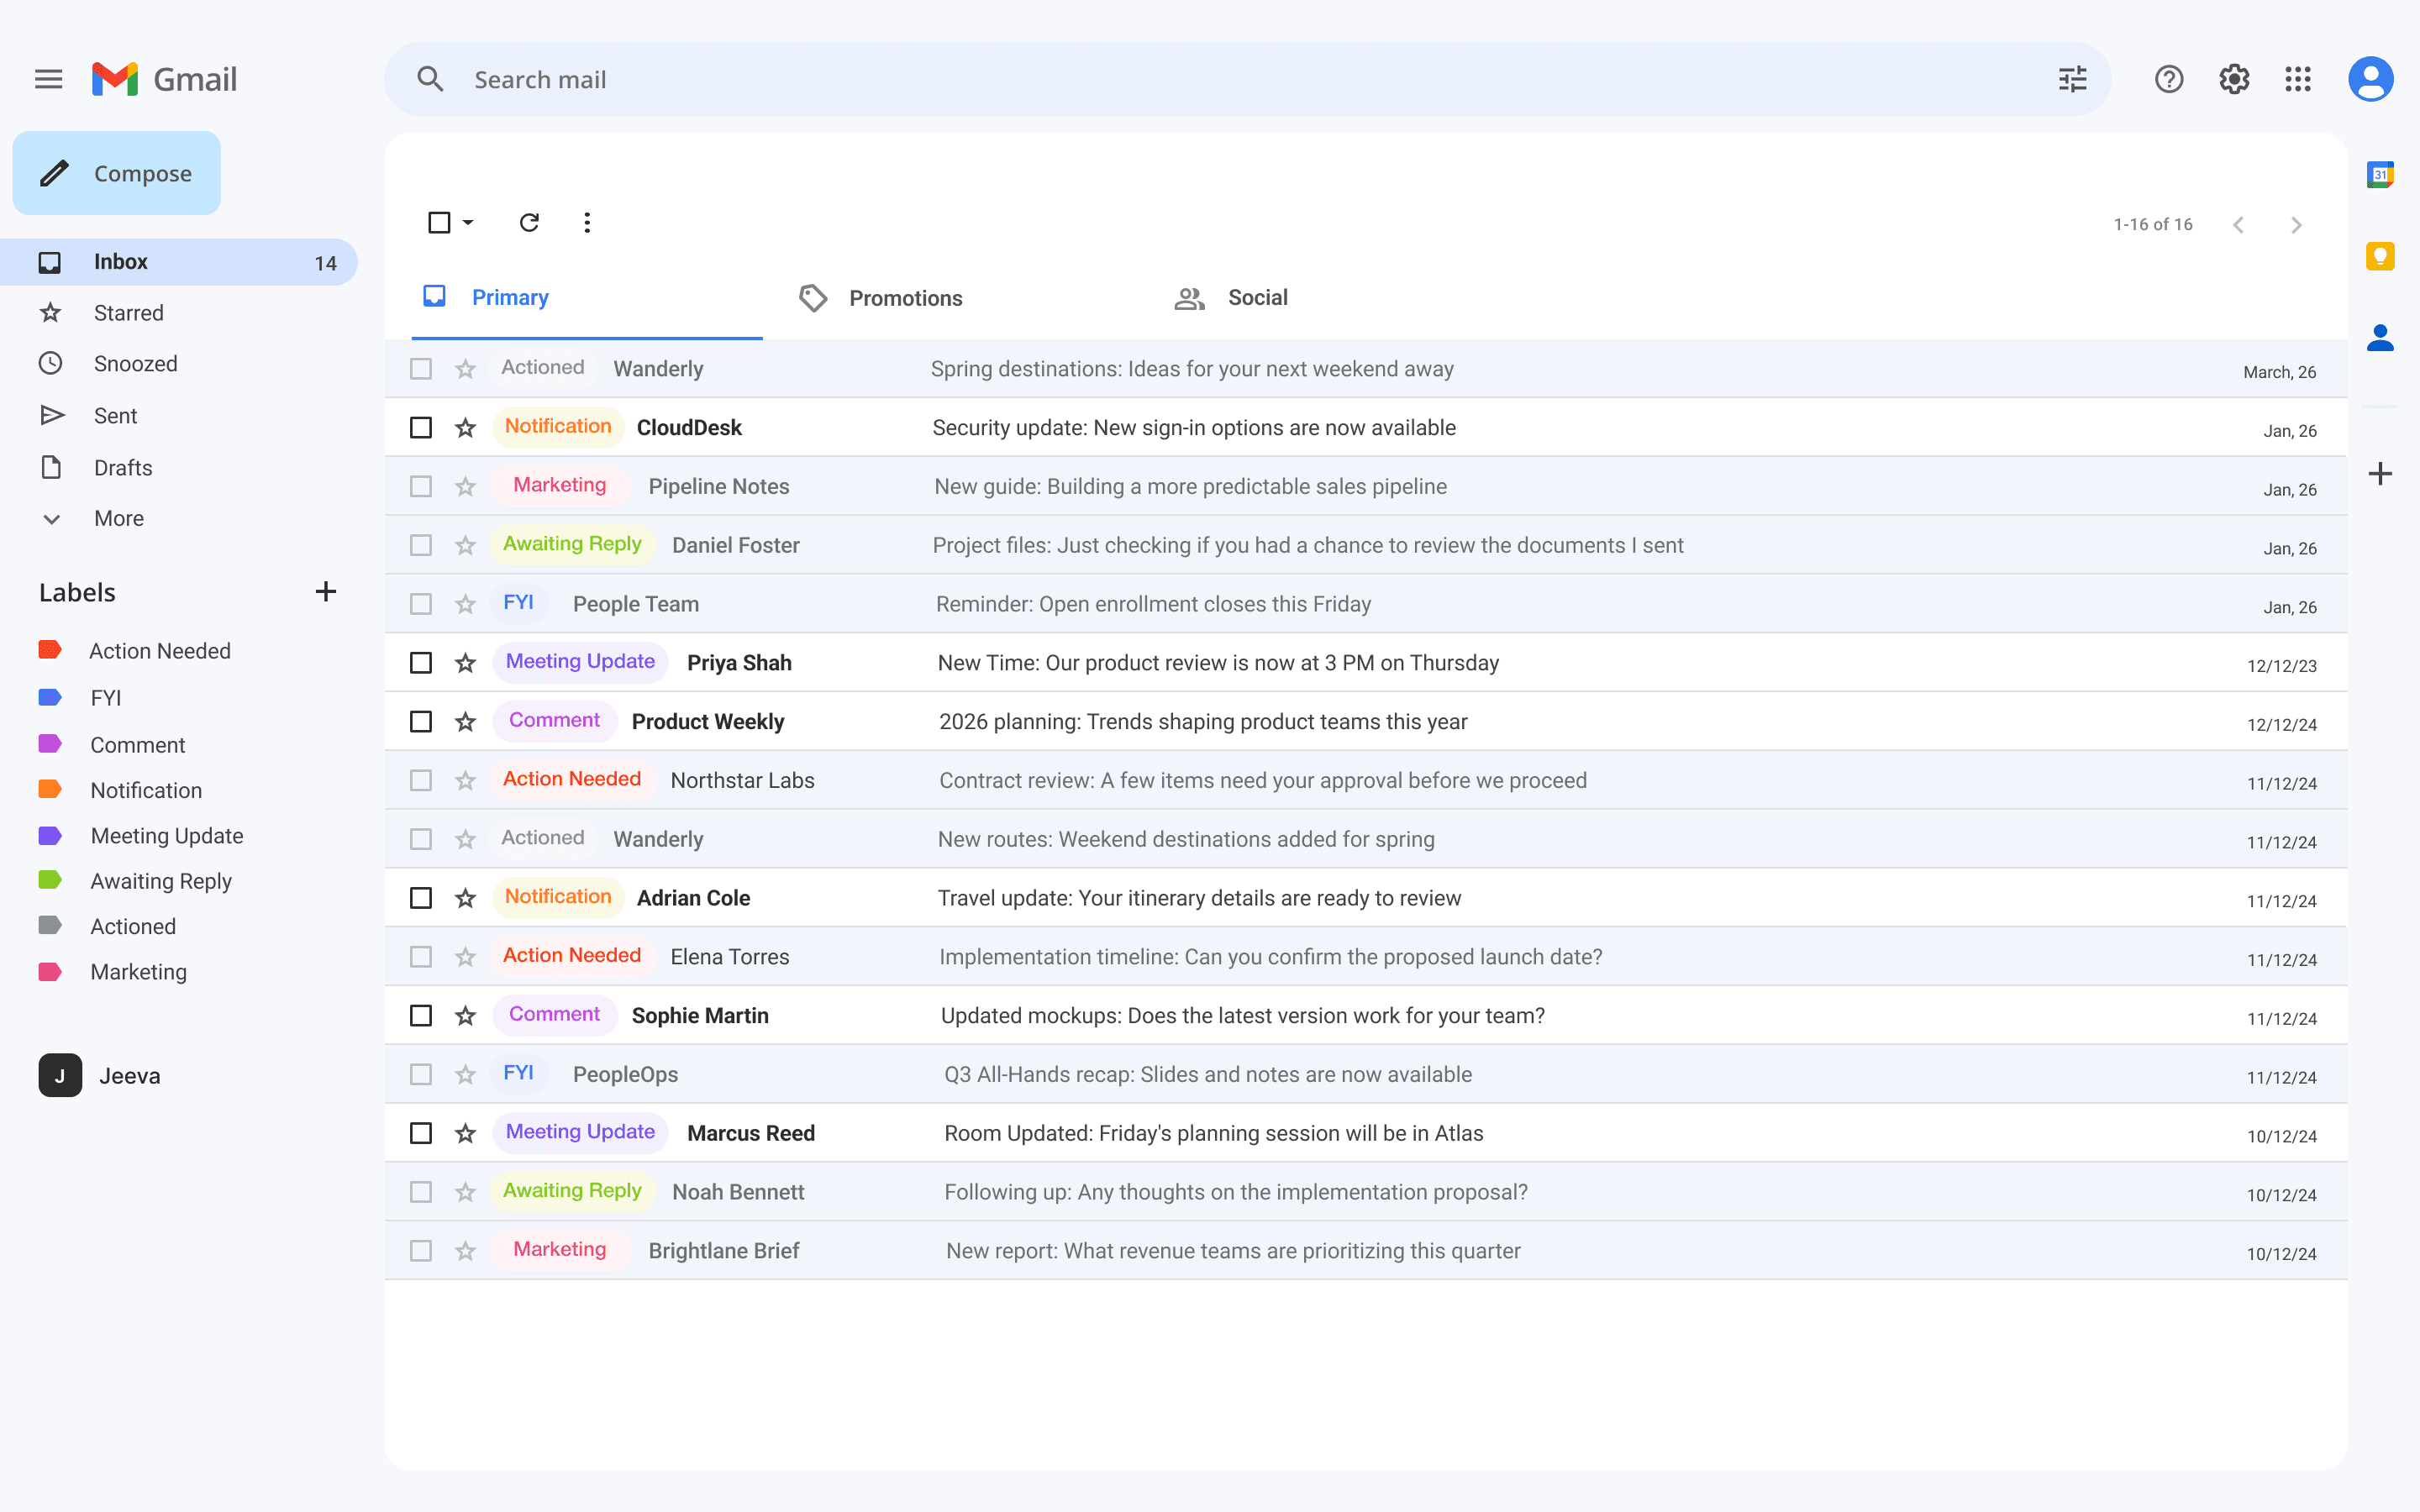Tick the Product Weekly email checkbox

point(421,722)
